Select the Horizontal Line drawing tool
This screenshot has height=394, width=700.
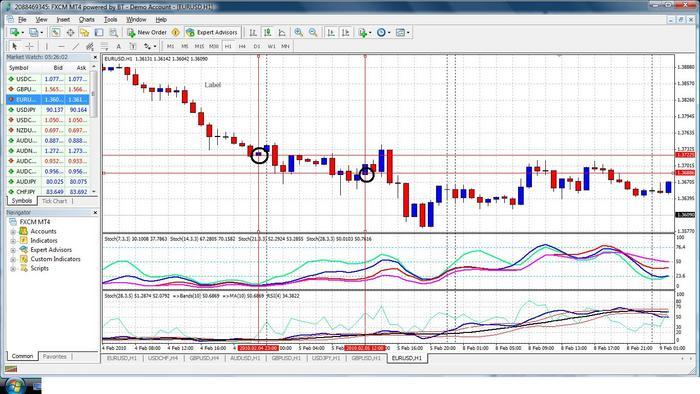click(61, 46)
